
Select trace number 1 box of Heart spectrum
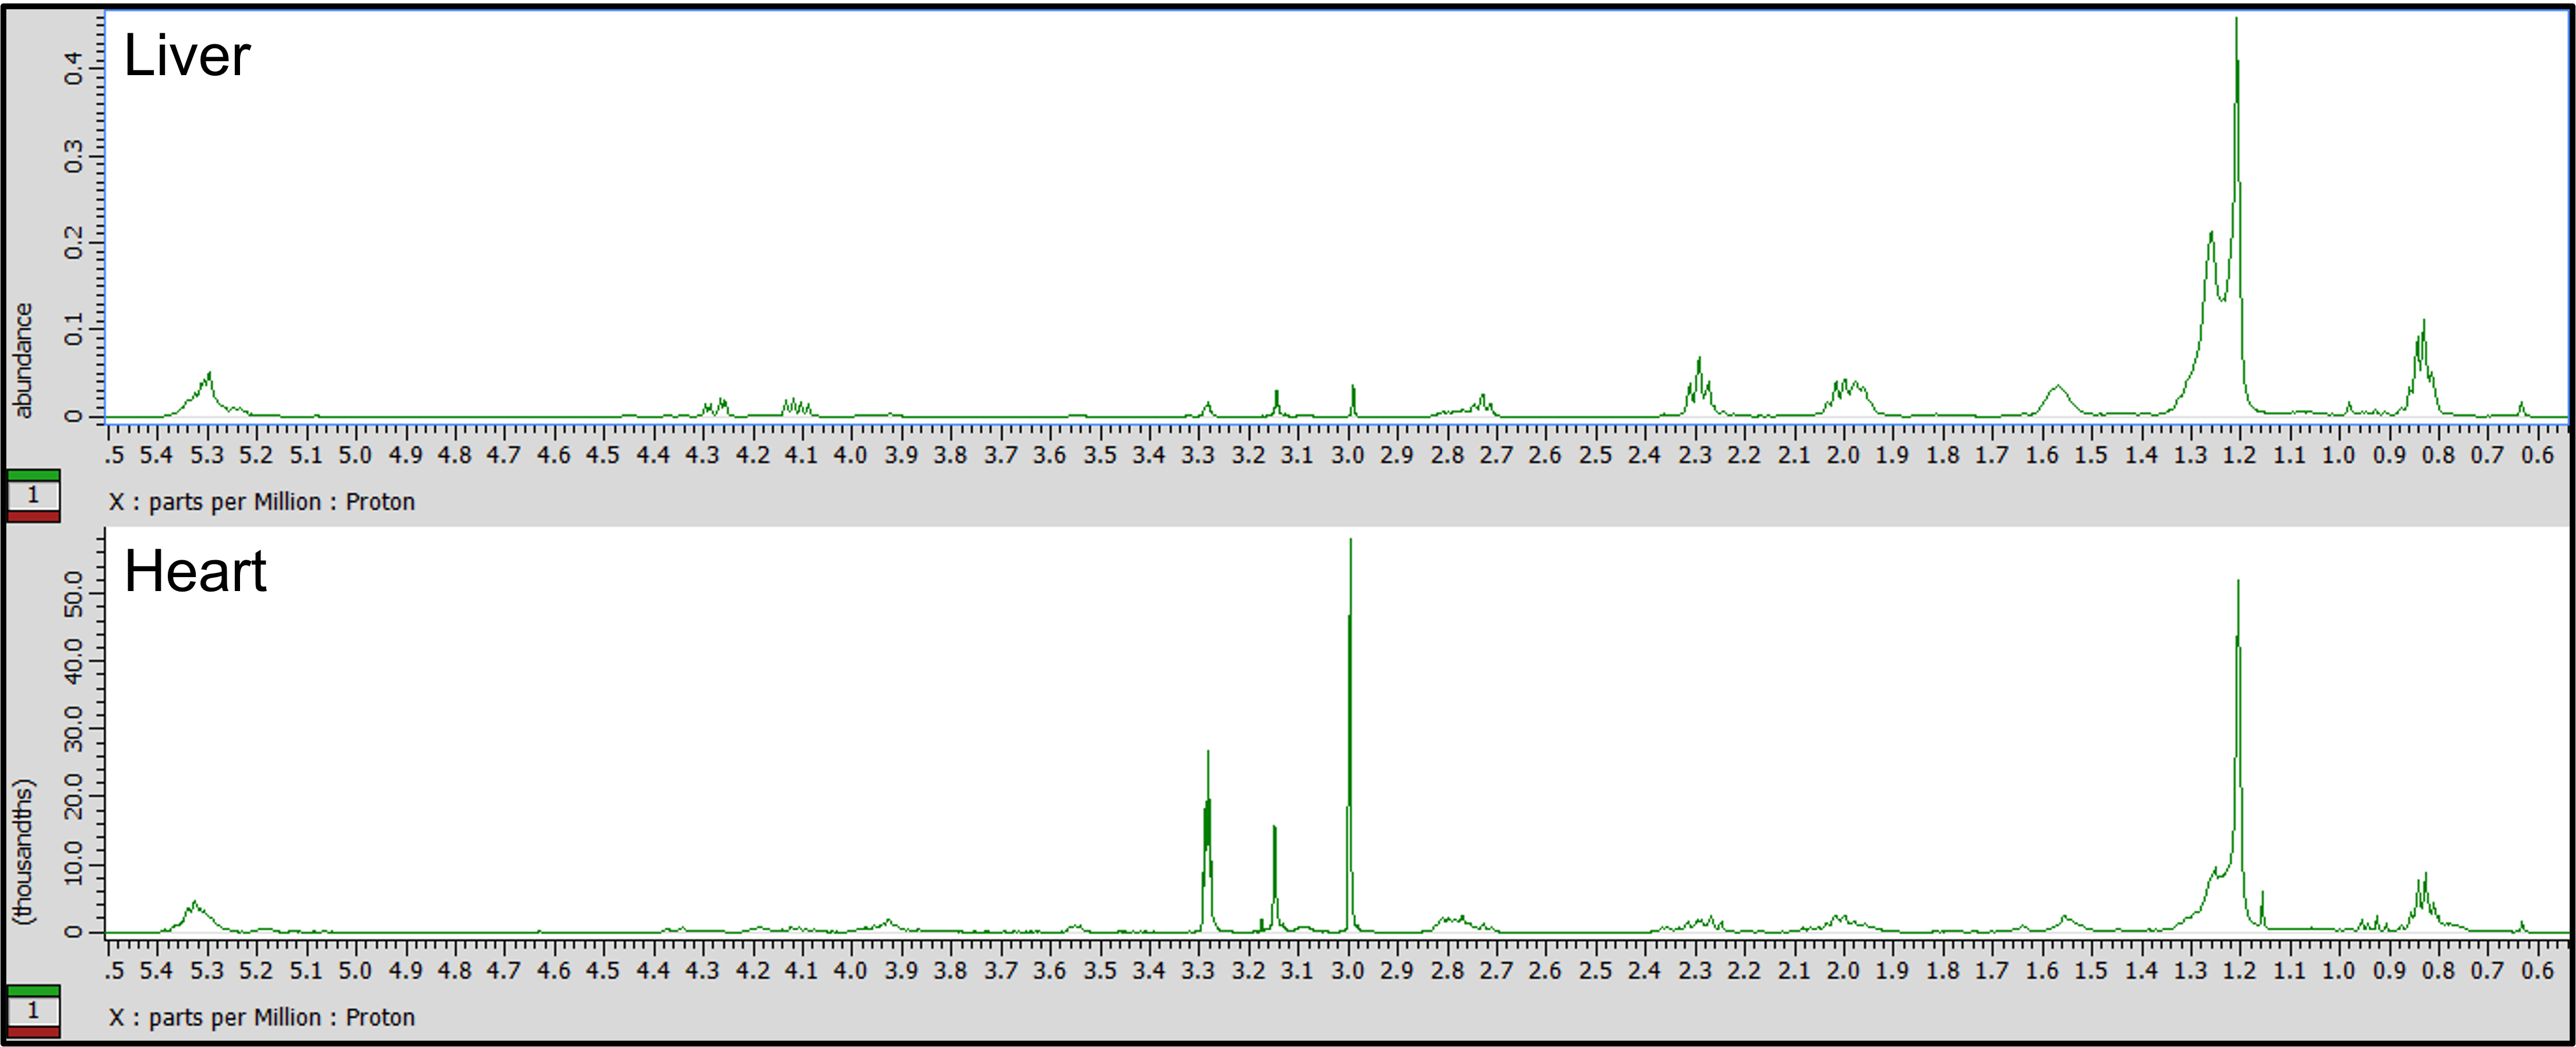[x=33, y=1010]
